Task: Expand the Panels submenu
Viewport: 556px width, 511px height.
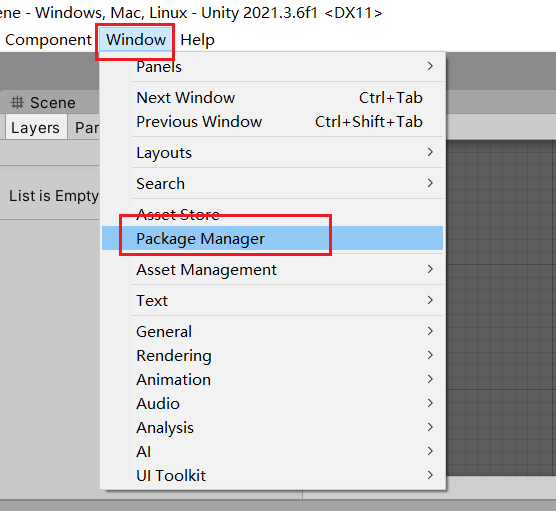Action: click(272, 66)
